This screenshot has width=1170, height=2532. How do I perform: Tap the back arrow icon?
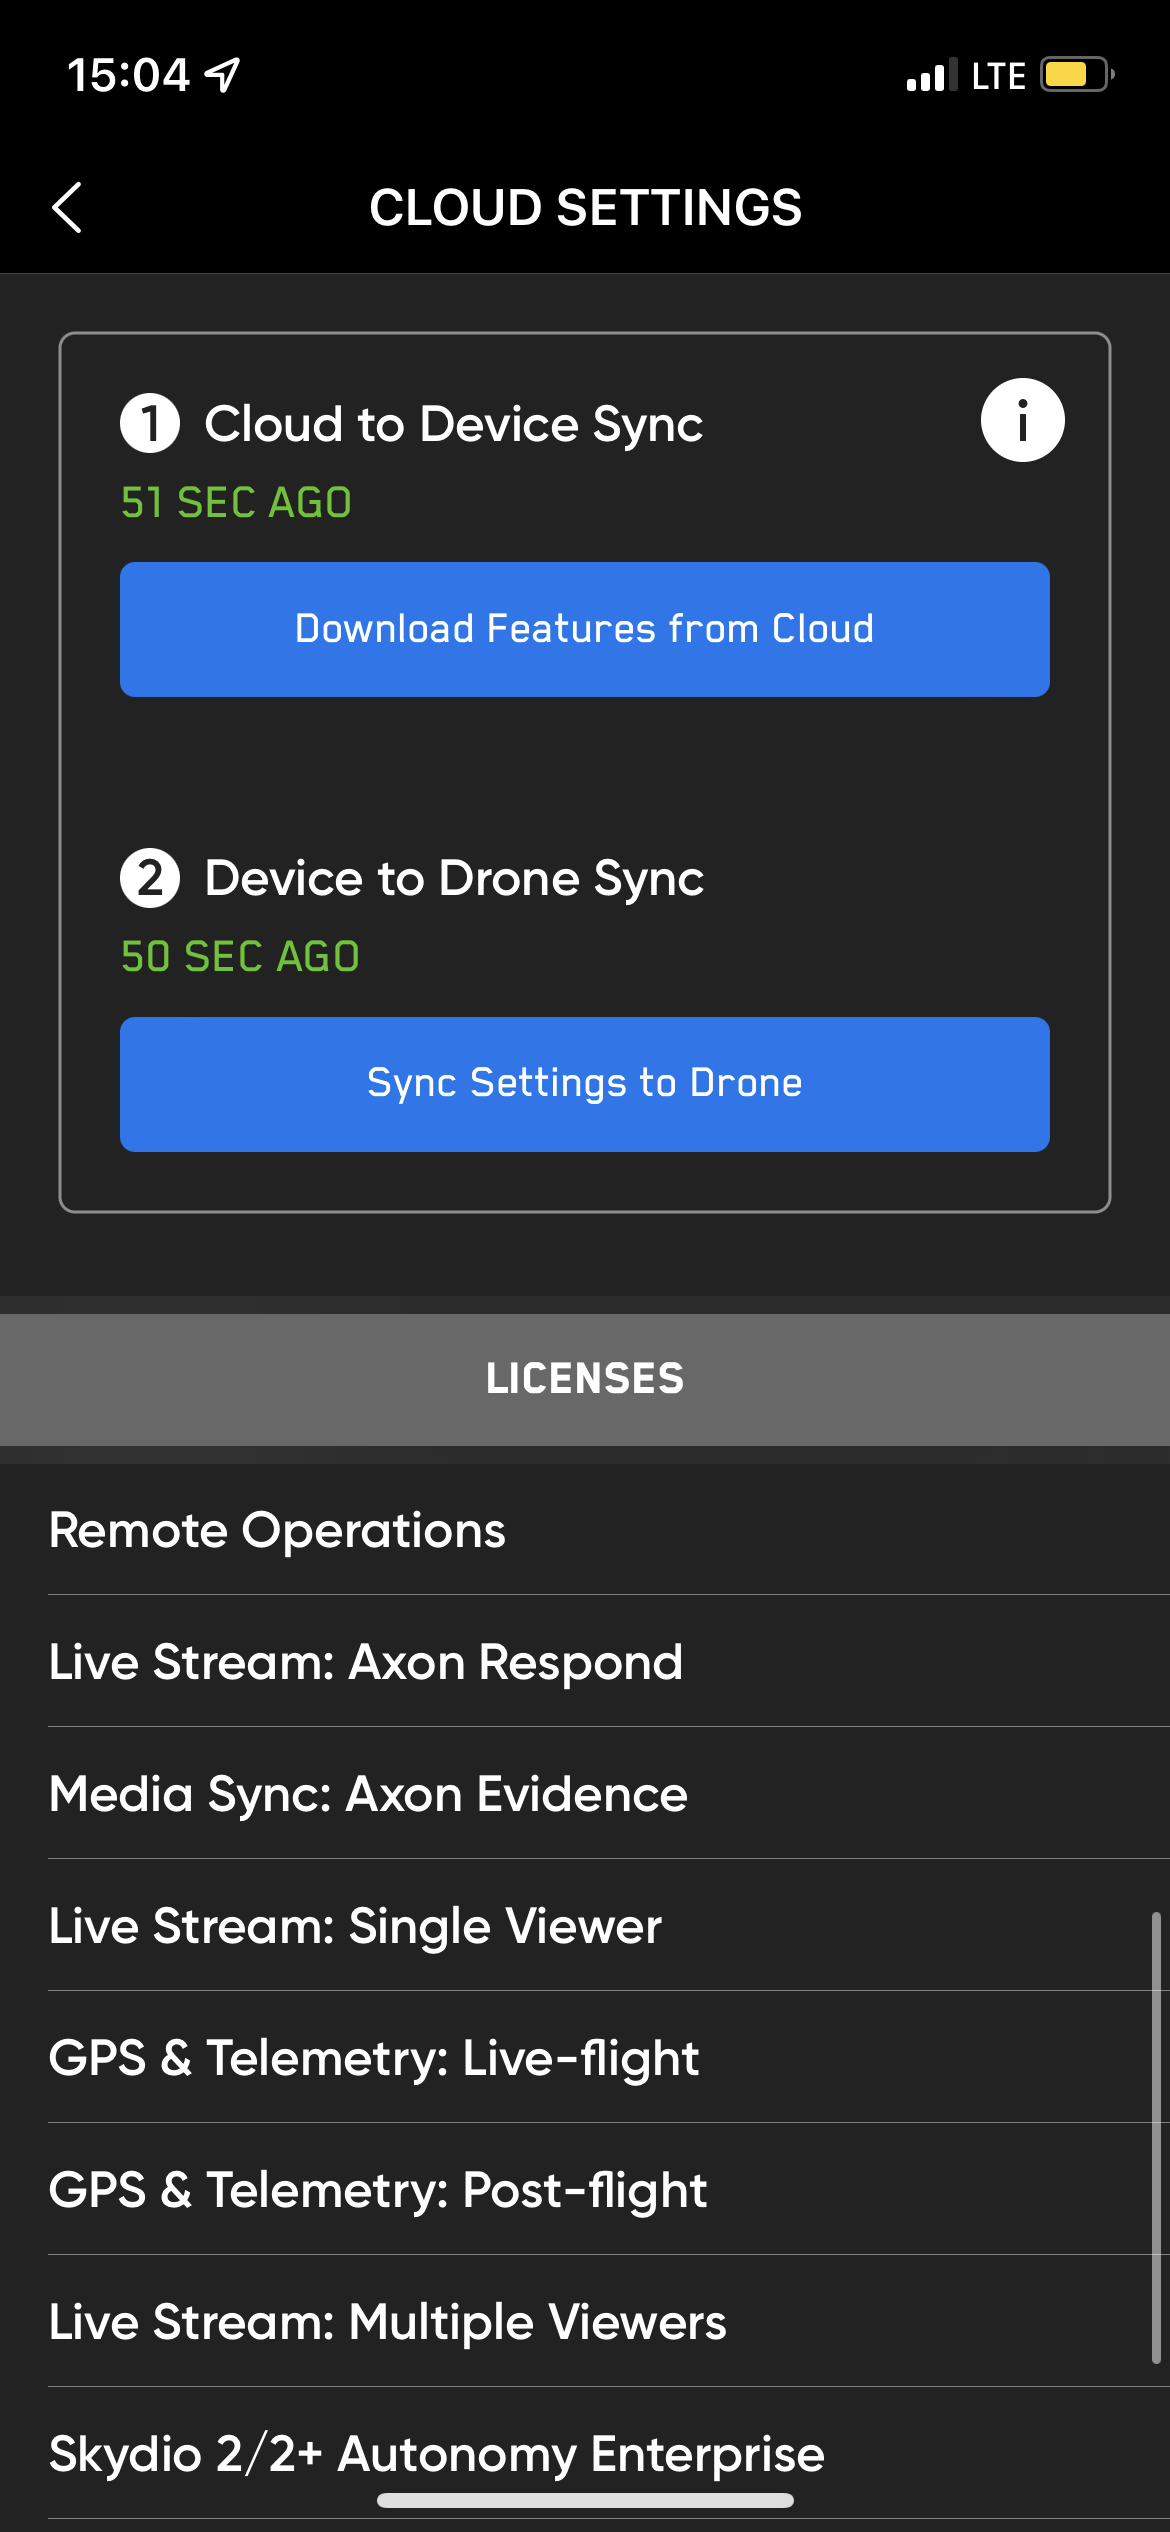(x=67, y=208)
